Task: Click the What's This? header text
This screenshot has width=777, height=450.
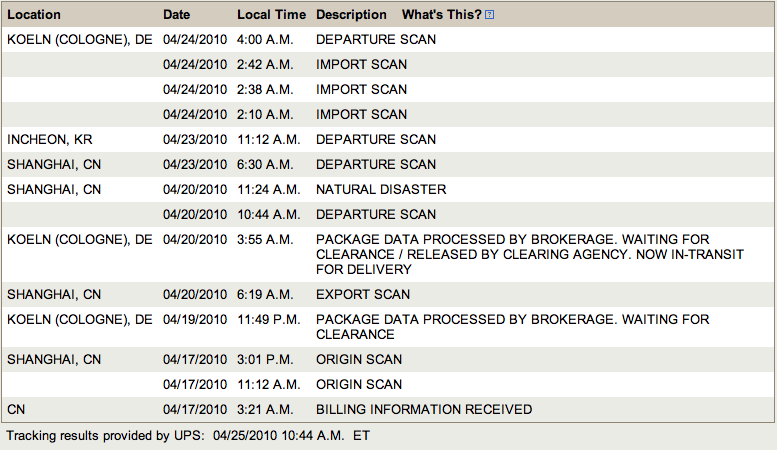Action: (442, 15)
